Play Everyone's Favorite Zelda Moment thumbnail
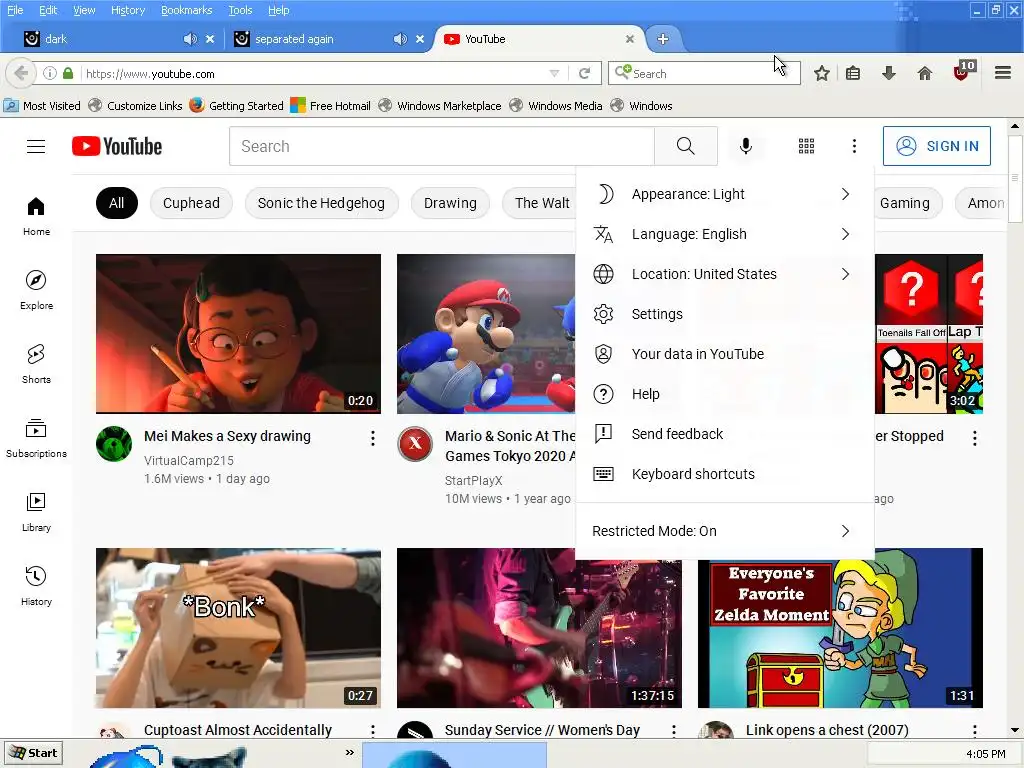Viewport: 1024px width, 768px height. 840,628
